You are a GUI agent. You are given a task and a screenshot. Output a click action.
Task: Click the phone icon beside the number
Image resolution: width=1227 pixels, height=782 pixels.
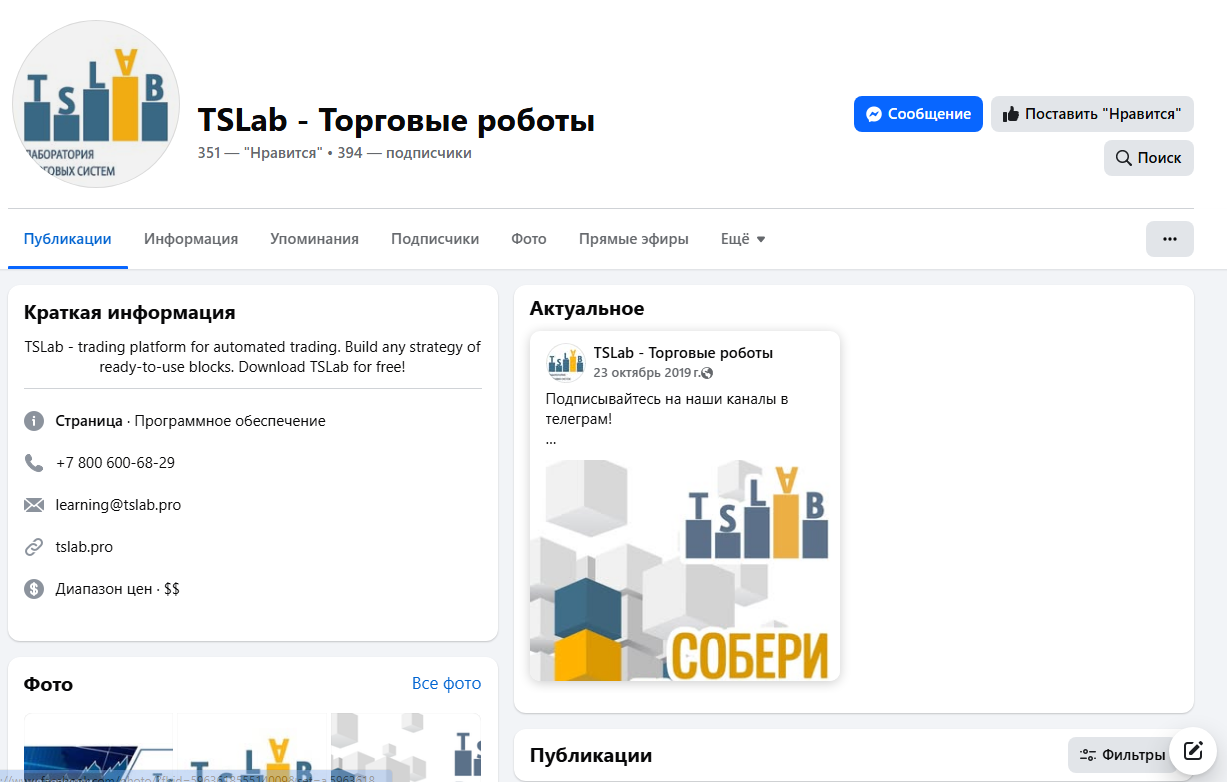click(x=34, y=463)
